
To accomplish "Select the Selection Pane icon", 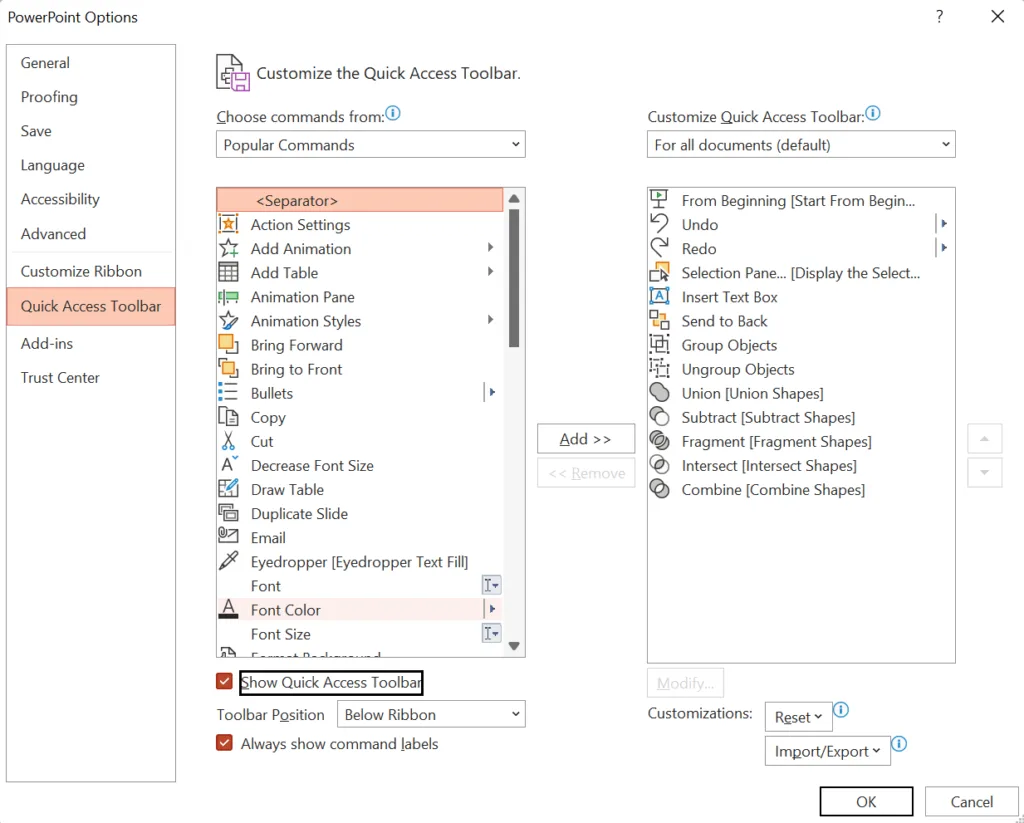I will click(x=660, y=272).
